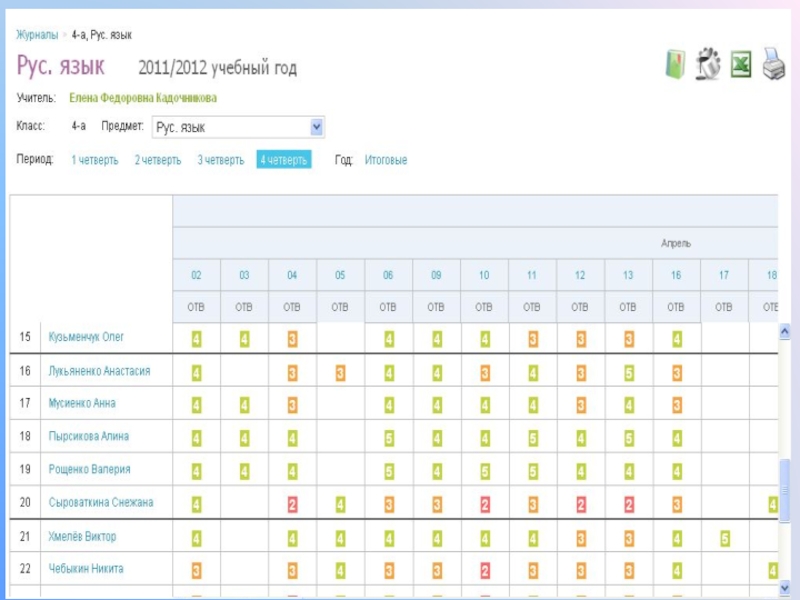Open Итоговые yearly results link

point(386,160)
